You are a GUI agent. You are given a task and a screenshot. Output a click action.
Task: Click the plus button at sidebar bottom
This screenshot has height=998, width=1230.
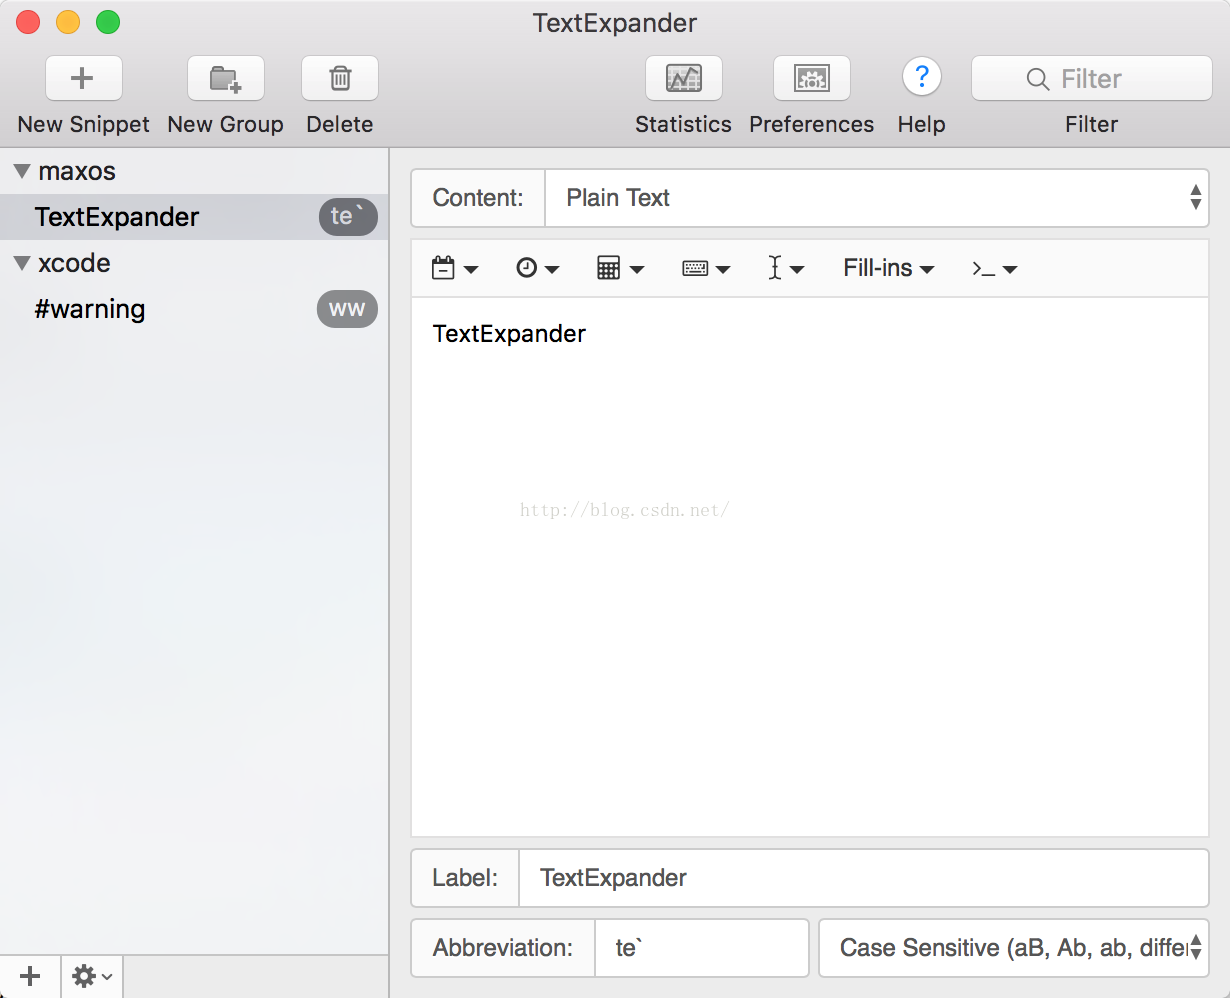pyautogui.click(x=31, y=976)
